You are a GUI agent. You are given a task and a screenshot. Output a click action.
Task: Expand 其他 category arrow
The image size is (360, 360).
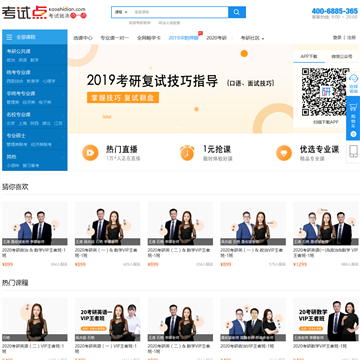(63, 157)
